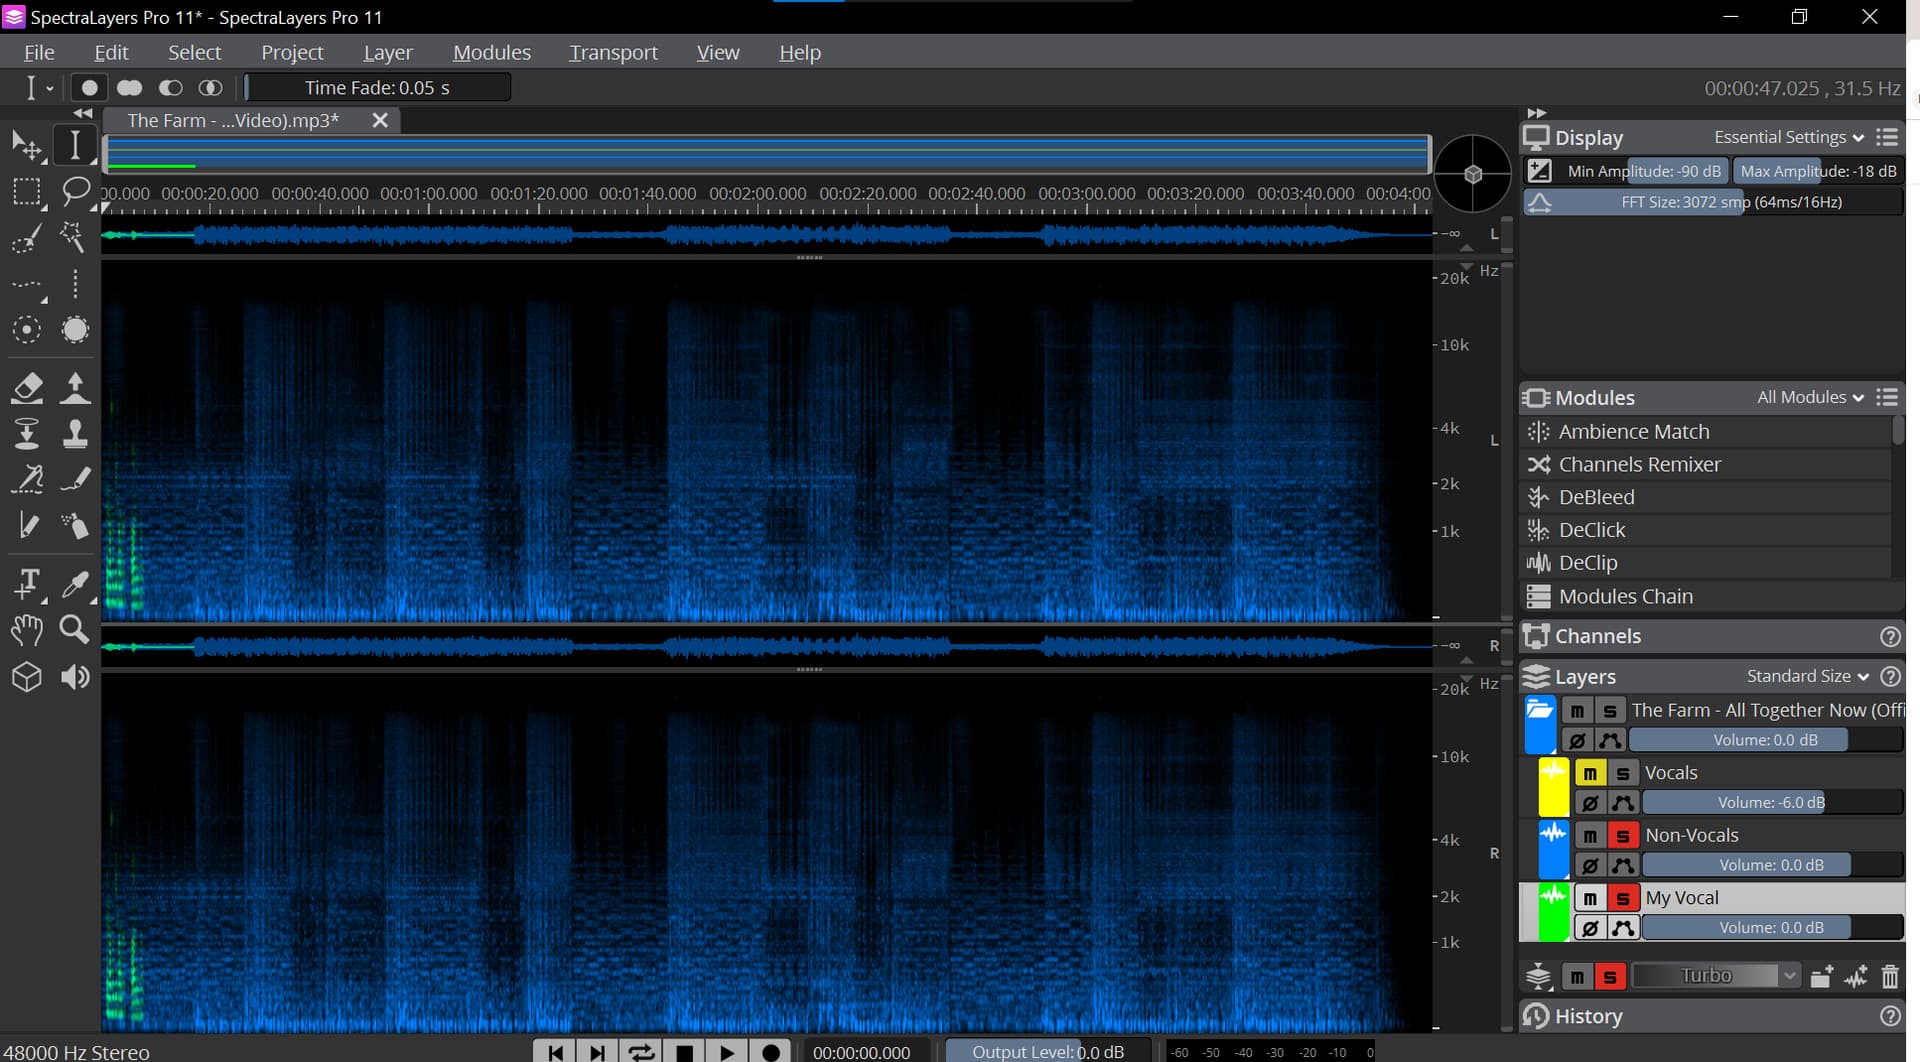
Task: Select the Playback speaker tool
Action: click(75, 677)
